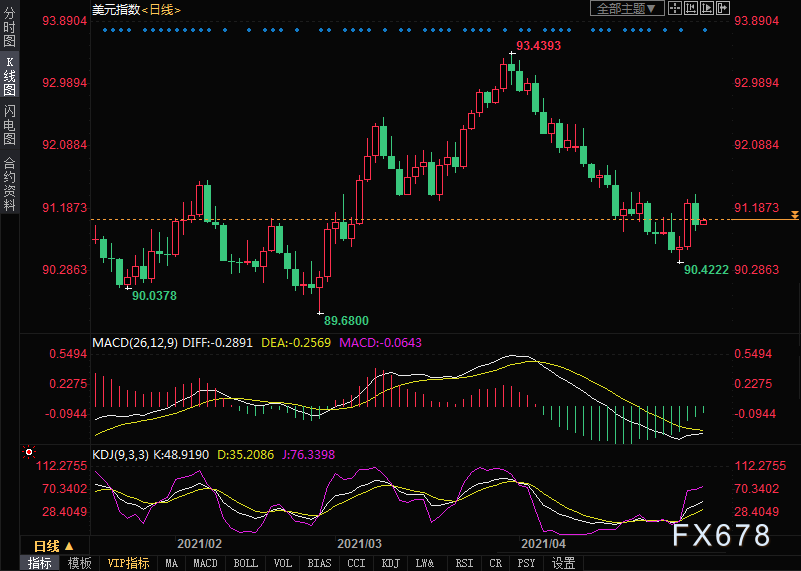Click the 91.1873 right axis price label
The height and width of the screenshot is (571, 801).
pos(757,208)
